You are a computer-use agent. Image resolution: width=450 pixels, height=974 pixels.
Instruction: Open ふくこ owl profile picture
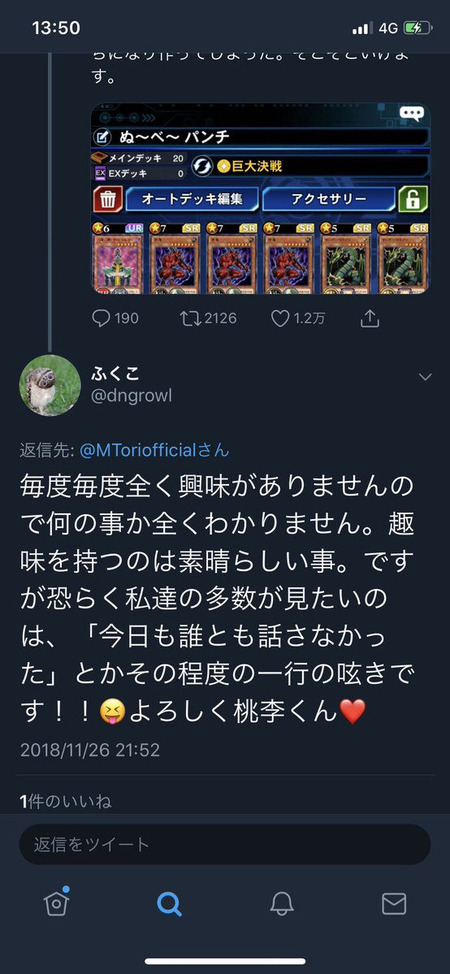point(50,385)
